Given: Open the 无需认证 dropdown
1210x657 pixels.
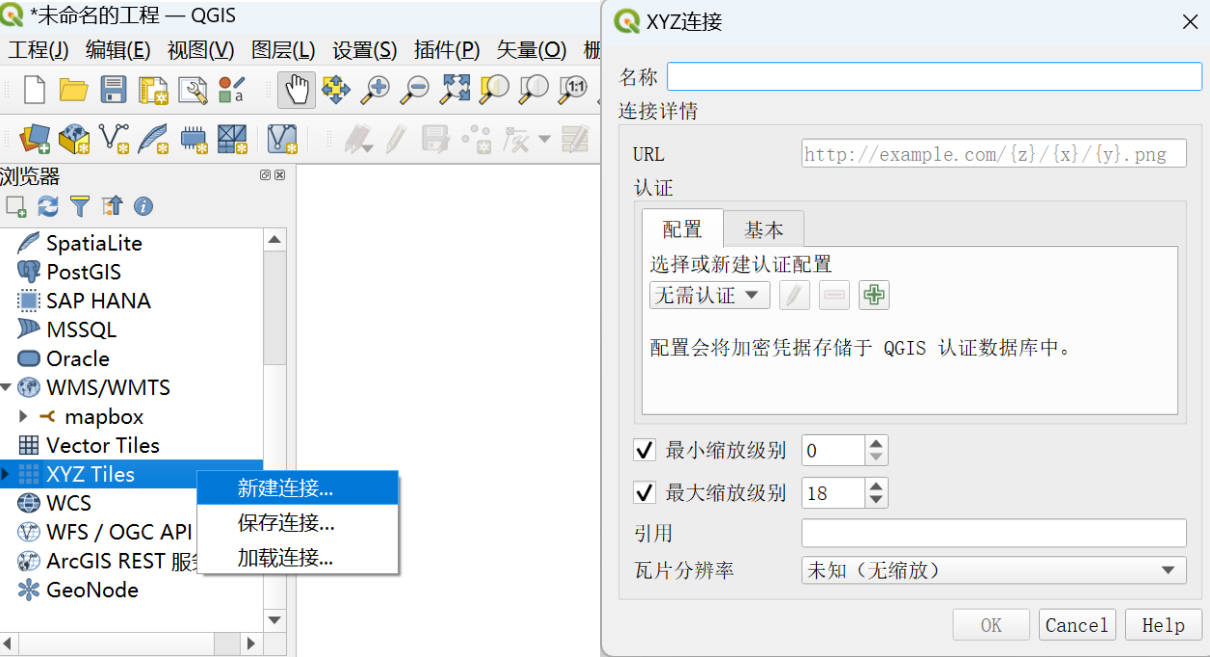Looking at the screenshot, I should click(x=709, y=295).
